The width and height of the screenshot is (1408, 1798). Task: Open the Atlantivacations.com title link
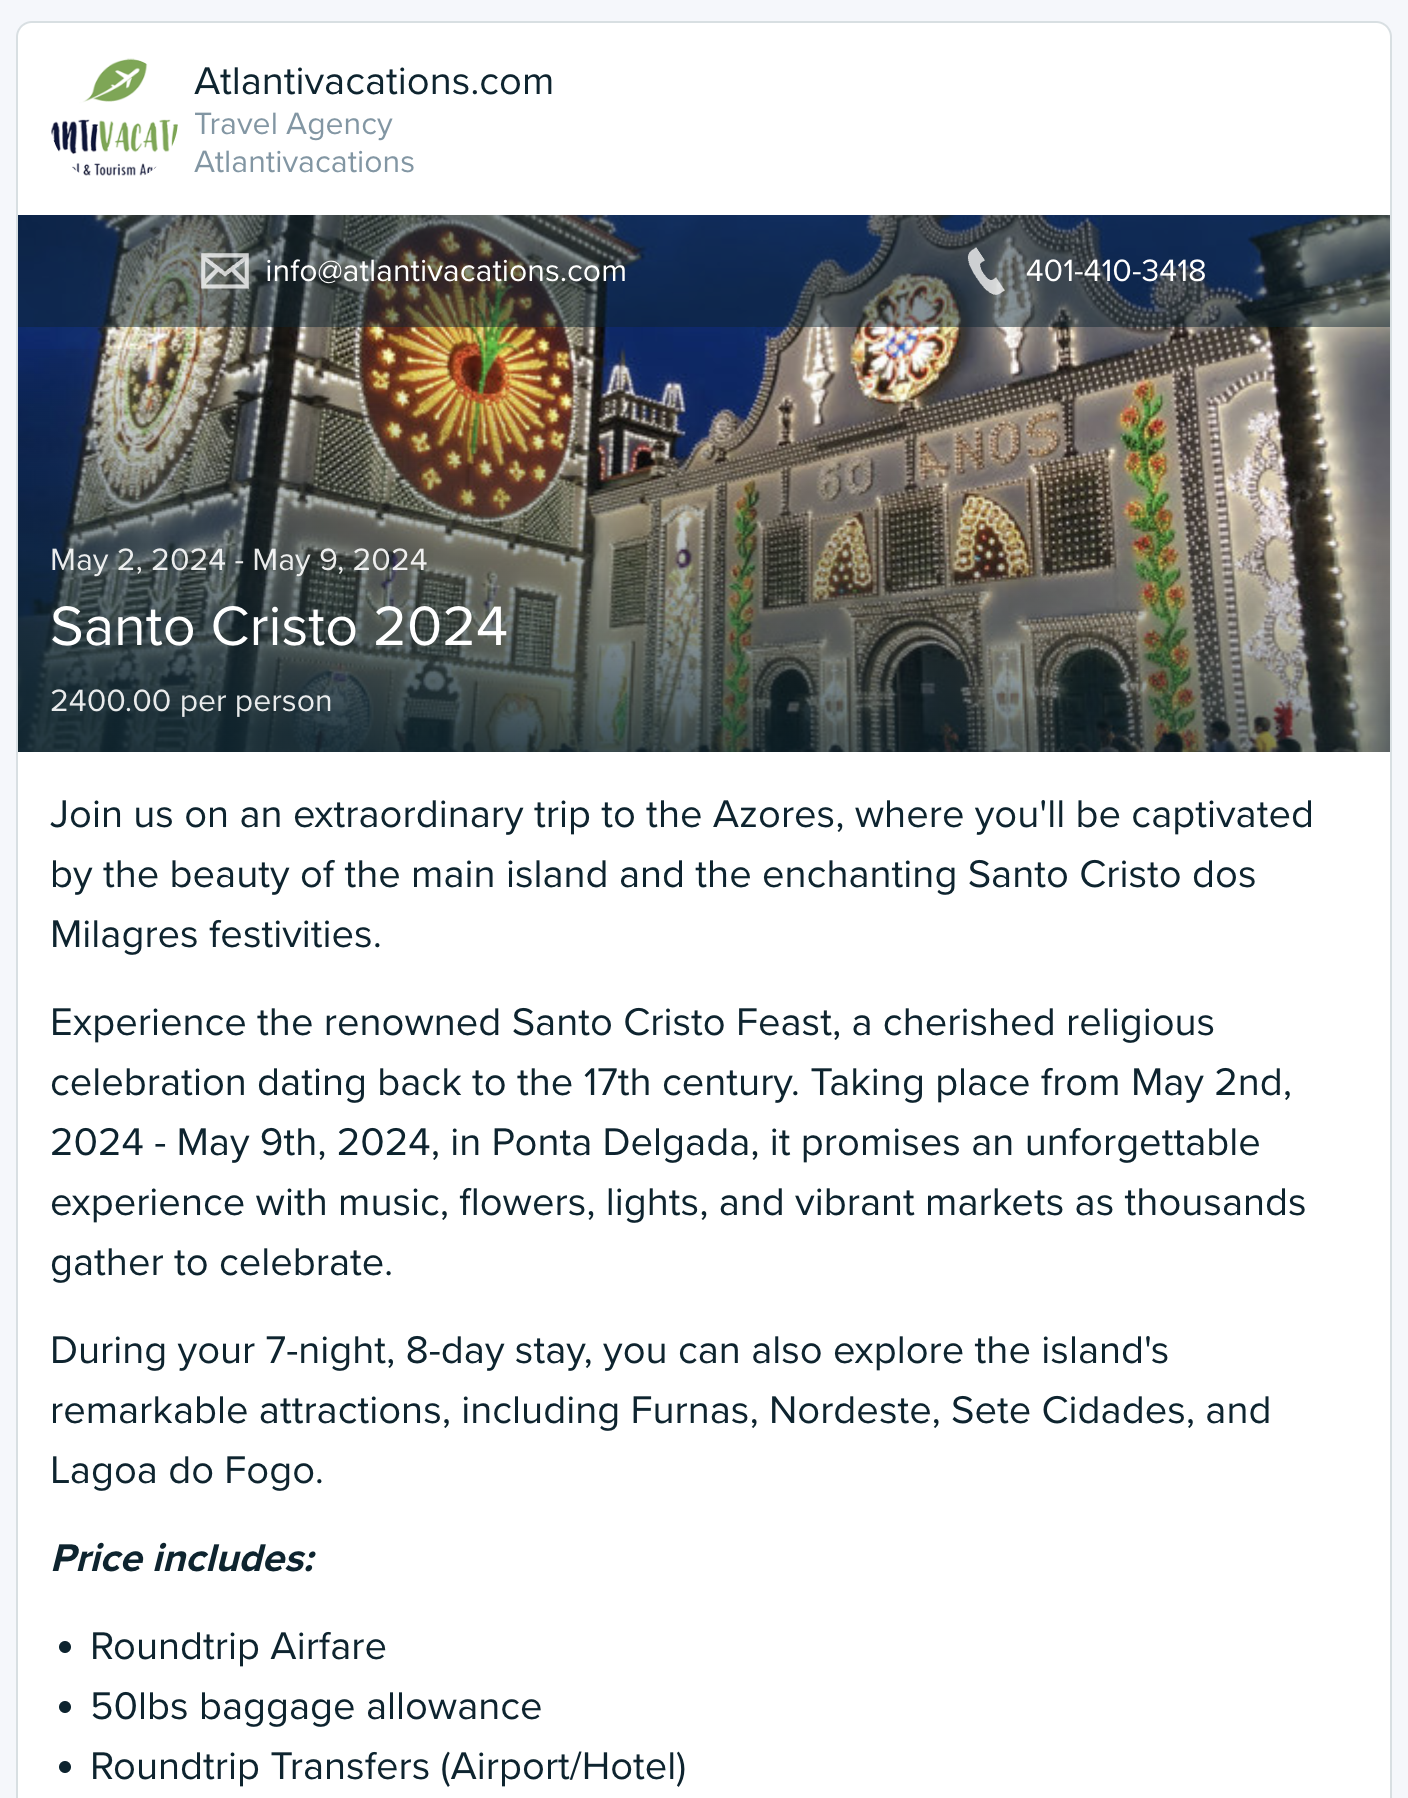[x=373, y=81]
